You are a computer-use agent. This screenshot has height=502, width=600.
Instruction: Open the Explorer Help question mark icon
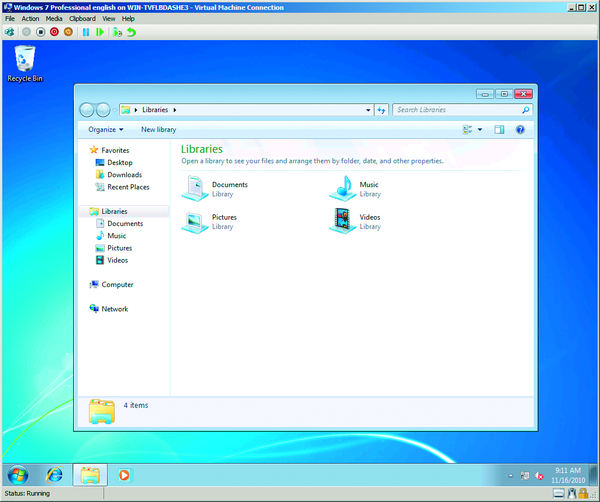520,130
